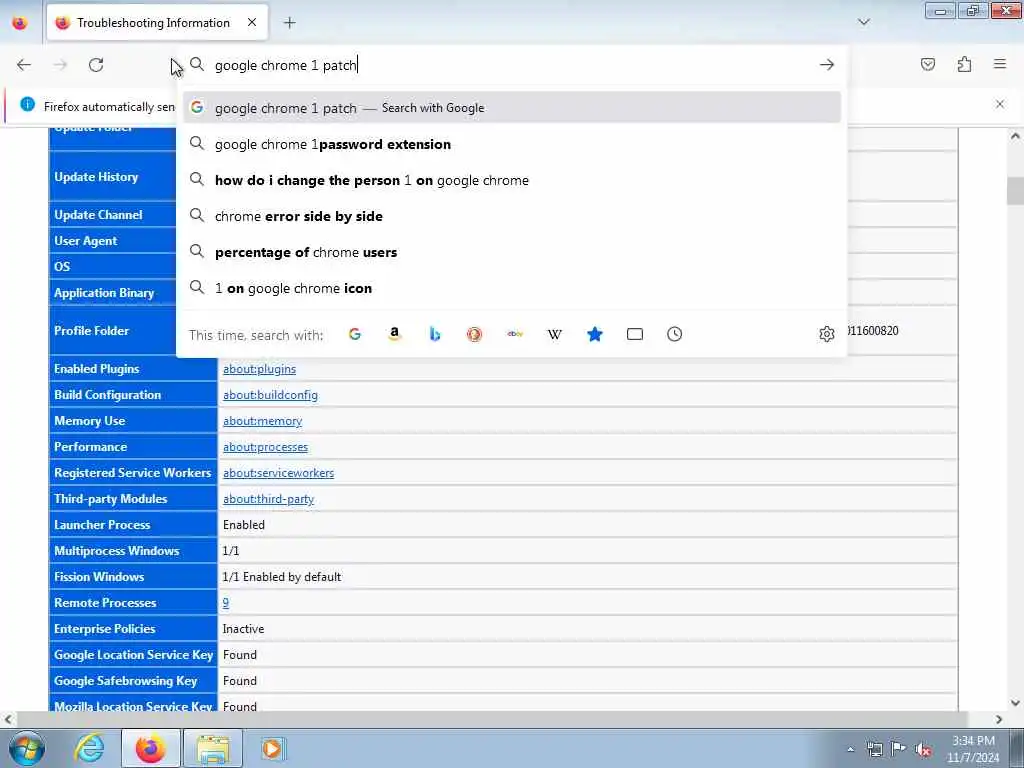
Task: Click the muted volume tray icon
Action: tap(923, 750)
